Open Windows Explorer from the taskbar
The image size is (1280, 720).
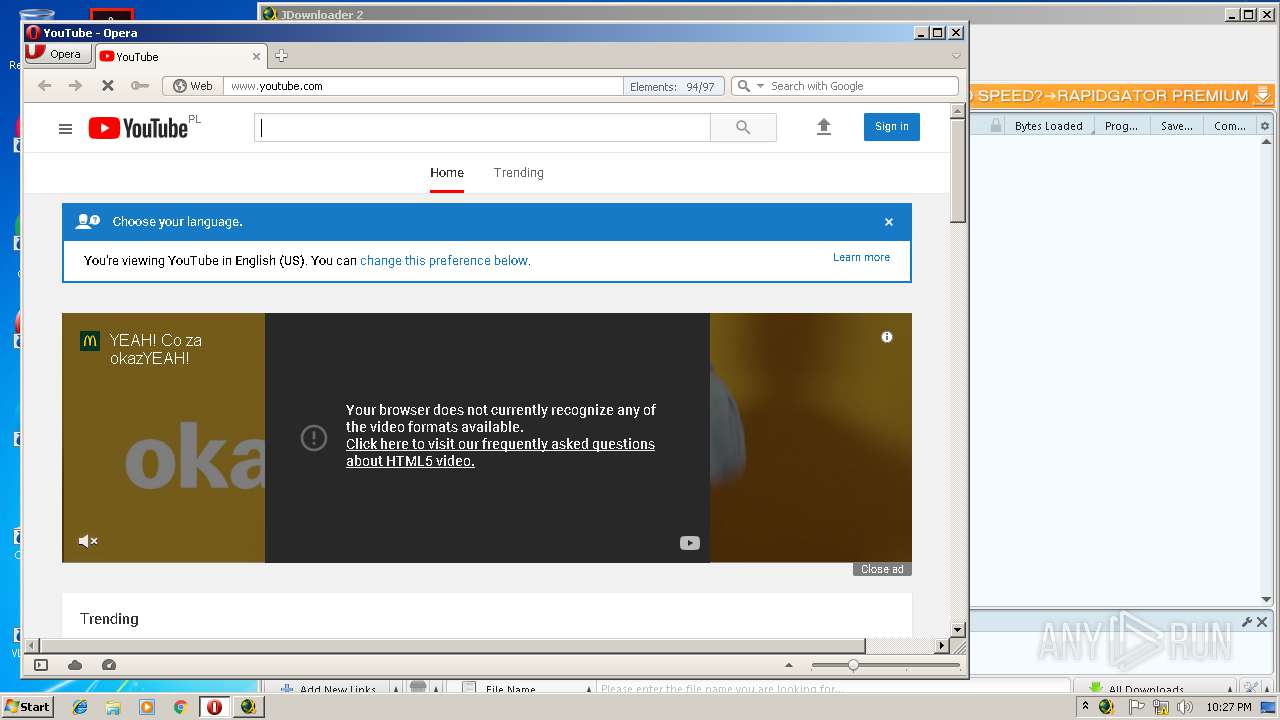tap(113, 707)
